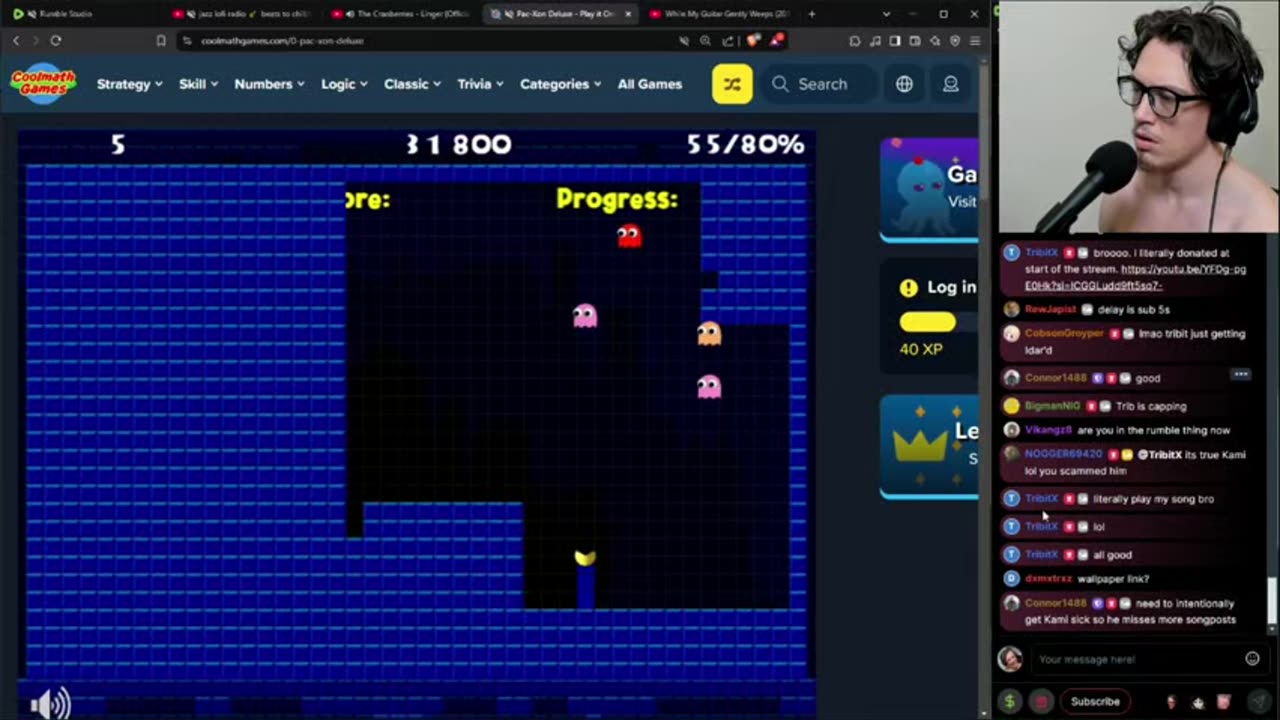Image resolution: width=1280 pixels, height=720 pixels.
Task: Open the octopus promo card
Action: [x=929, y=190]
